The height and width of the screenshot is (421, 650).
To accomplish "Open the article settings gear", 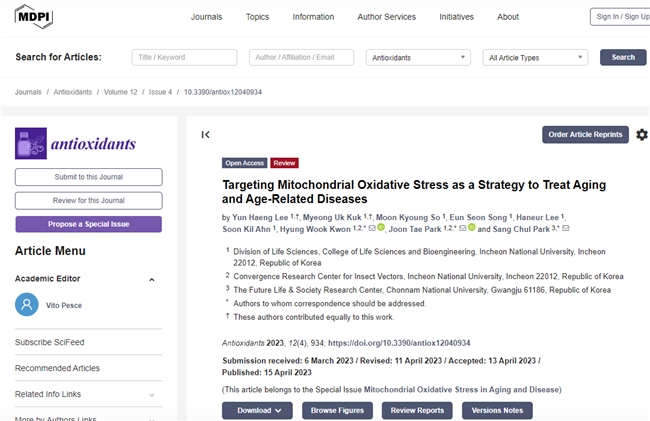I will (x=641, y=134).
